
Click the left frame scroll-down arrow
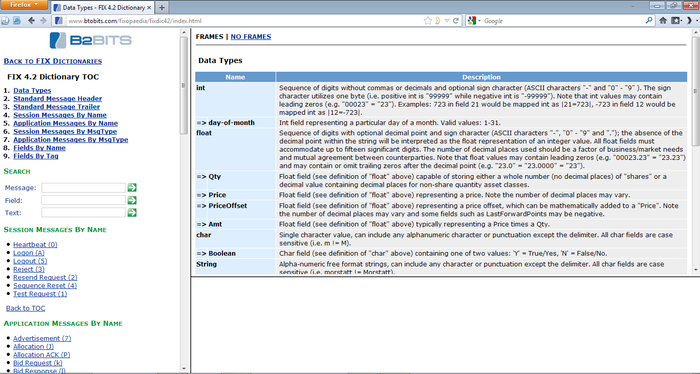point(183,369)
